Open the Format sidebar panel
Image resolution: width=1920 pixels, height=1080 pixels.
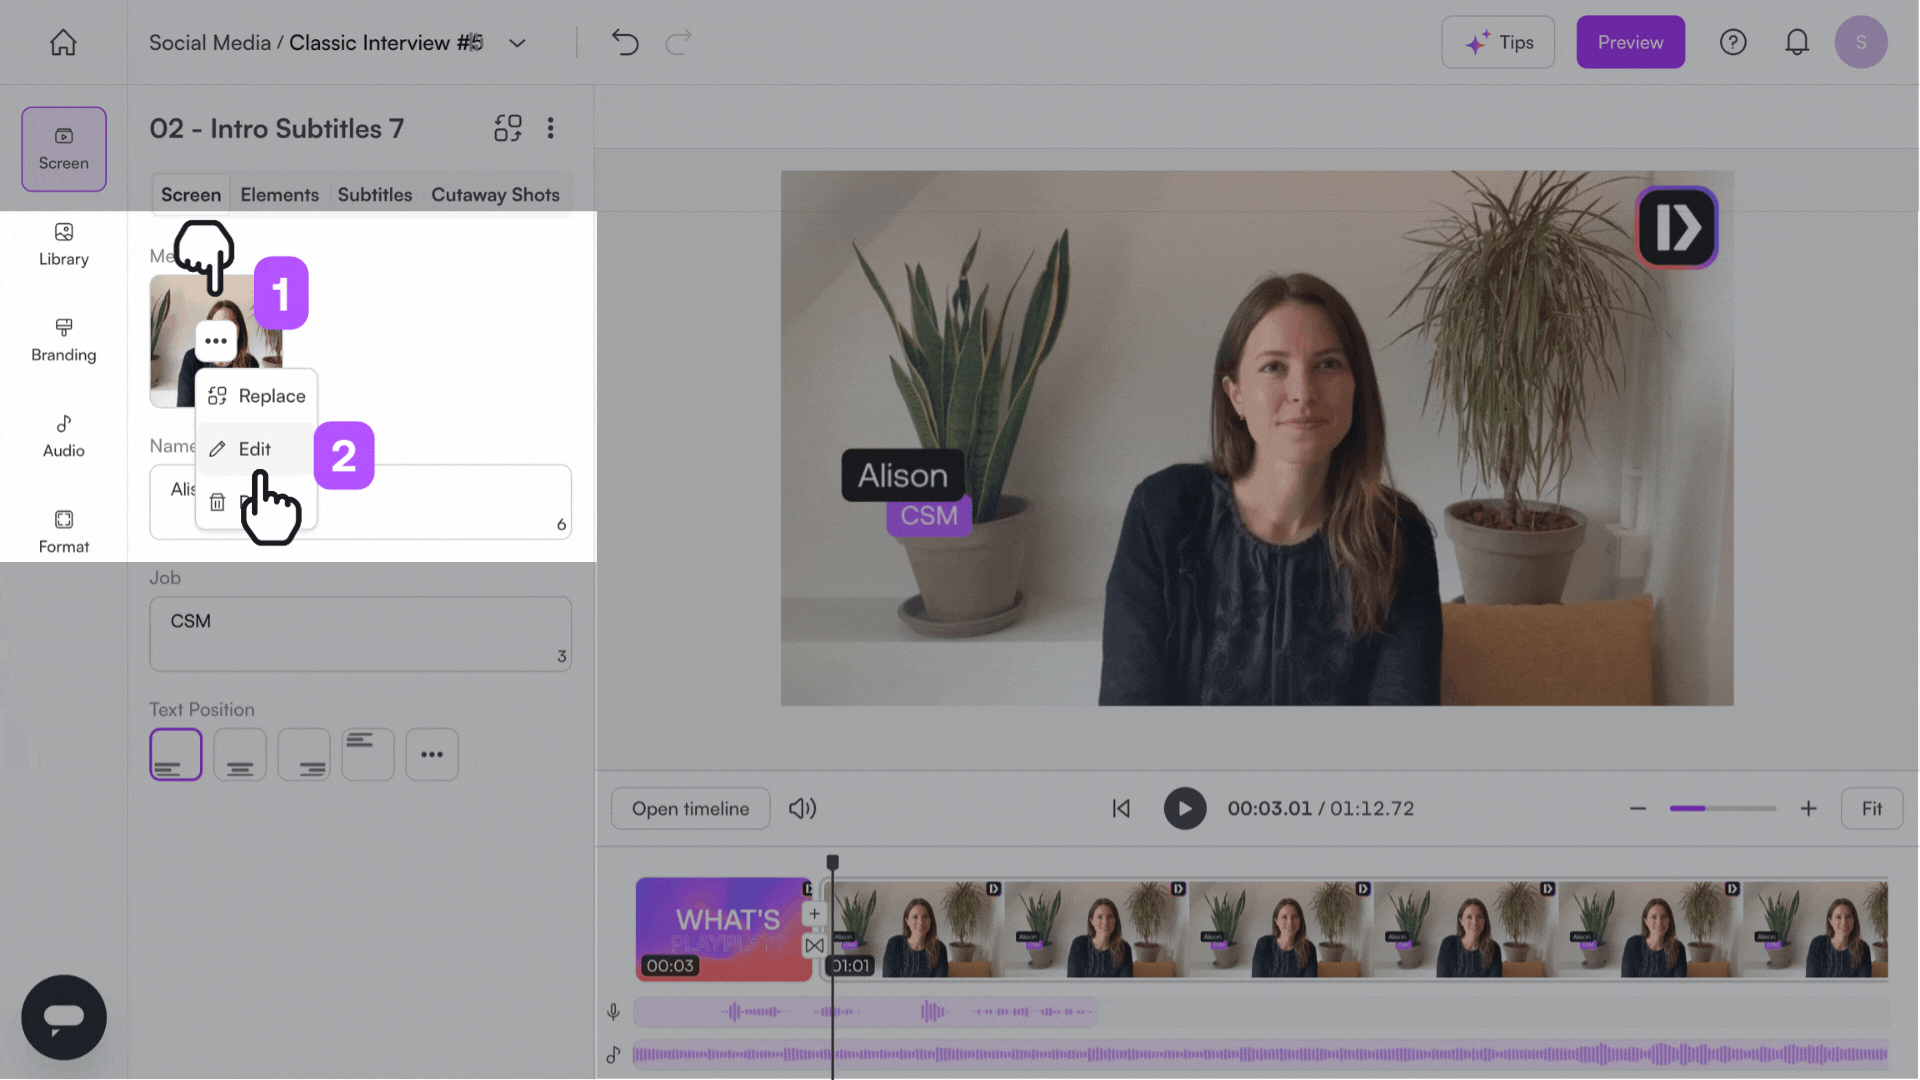coord(63,531)
